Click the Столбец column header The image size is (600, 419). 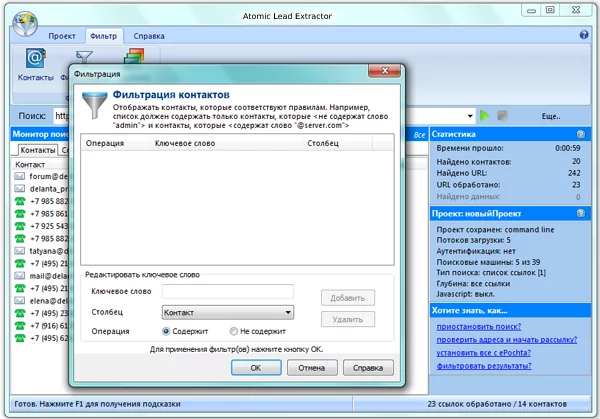(x=337, y=143)
